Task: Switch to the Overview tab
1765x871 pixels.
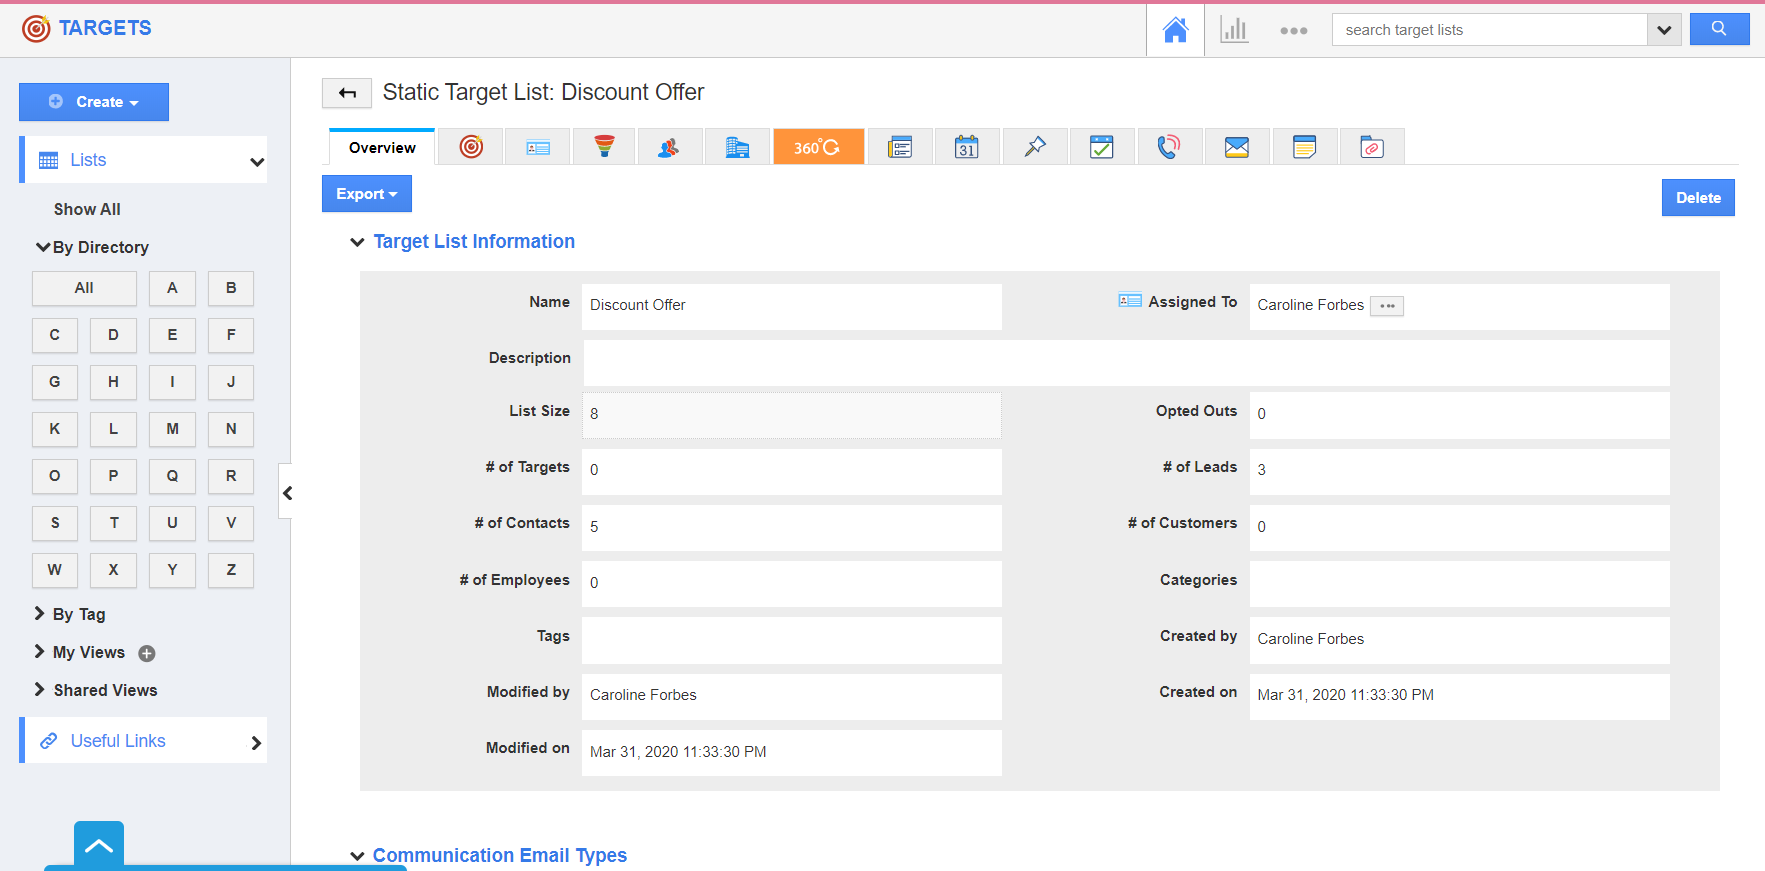Action: click(x=382, y=148)
